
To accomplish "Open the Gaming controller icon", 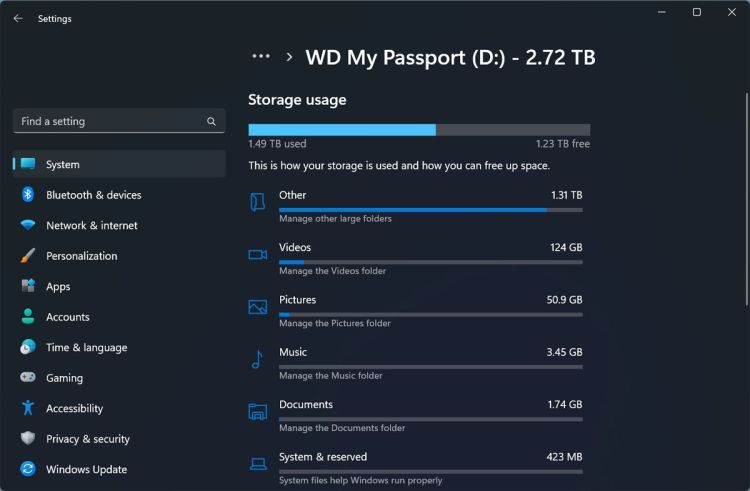I will tap(28, 378).
